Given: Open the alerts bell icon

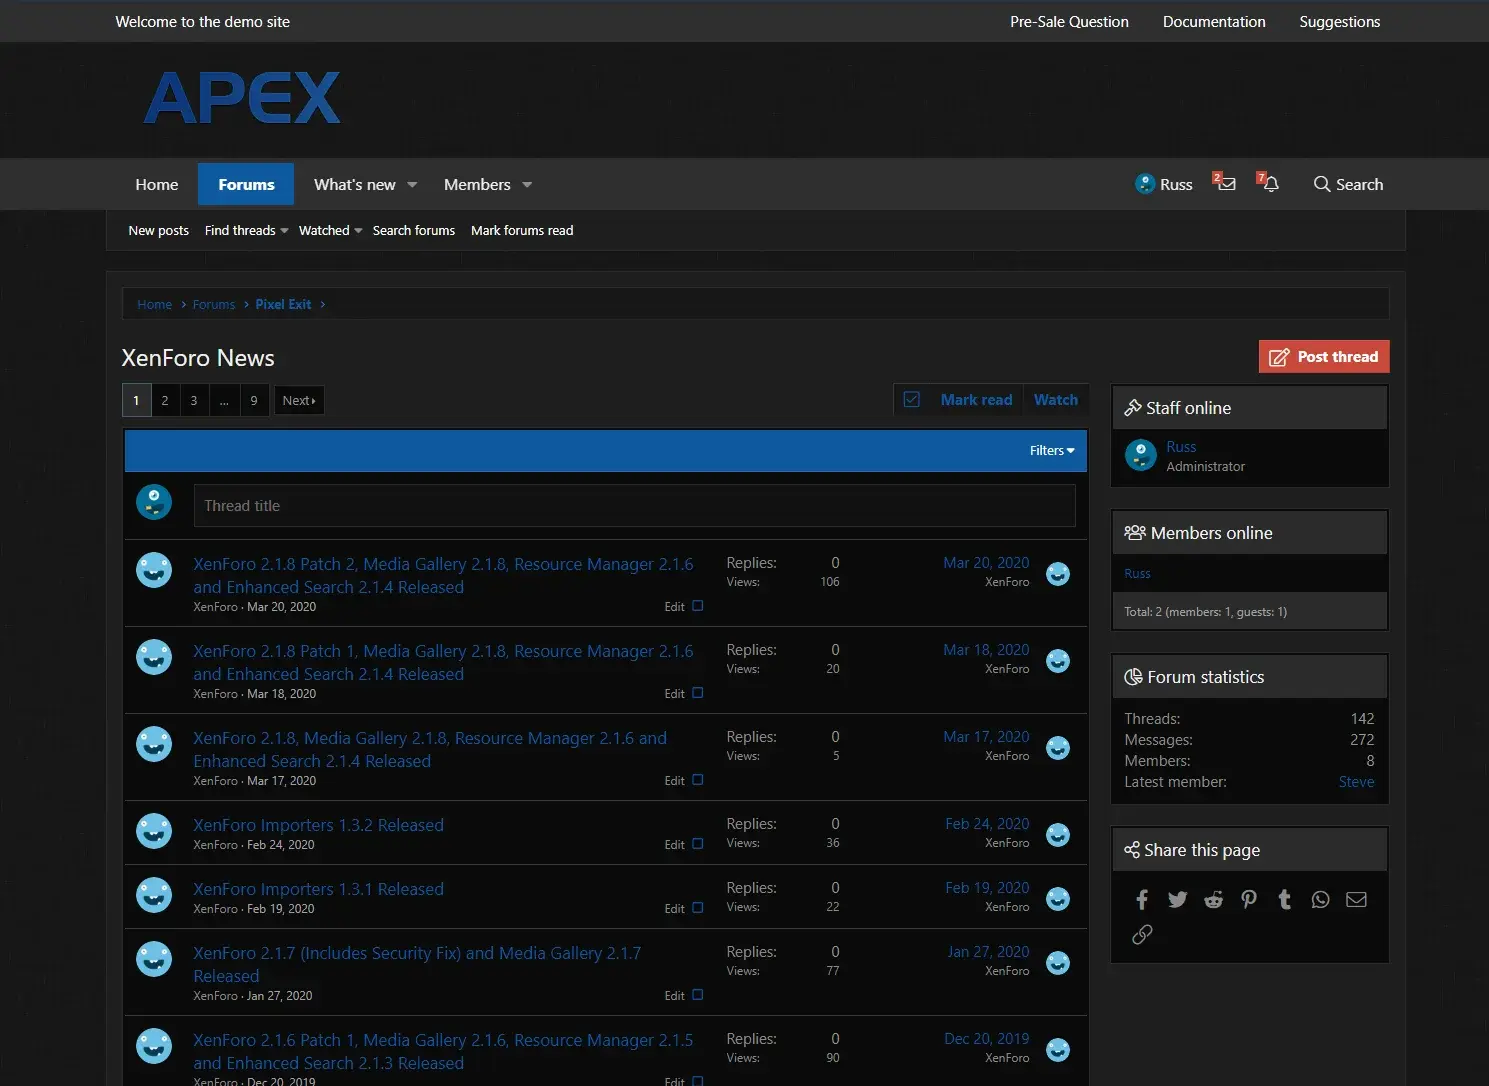Looking at the screenshot, I should click(x=1269, y=183).
